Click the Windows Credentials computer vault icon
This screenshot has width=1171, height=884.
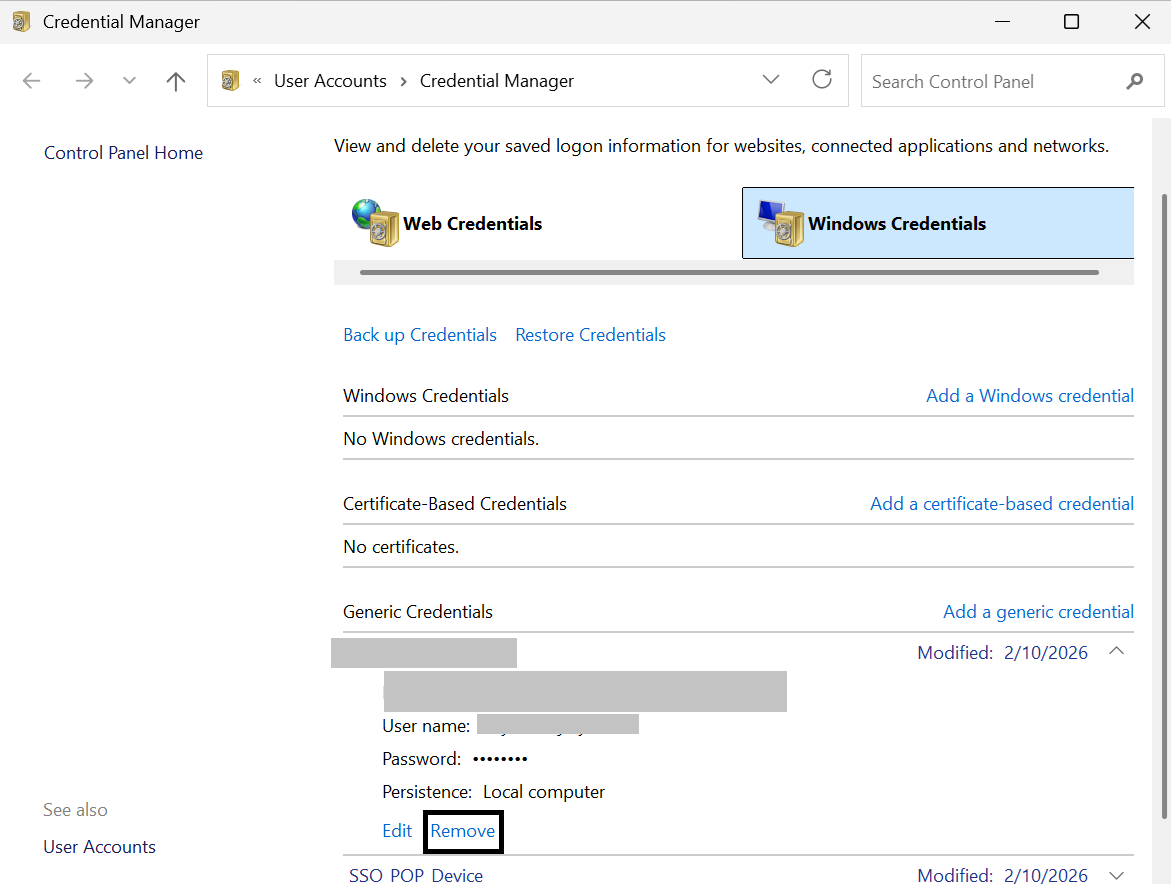click(780, 222)
